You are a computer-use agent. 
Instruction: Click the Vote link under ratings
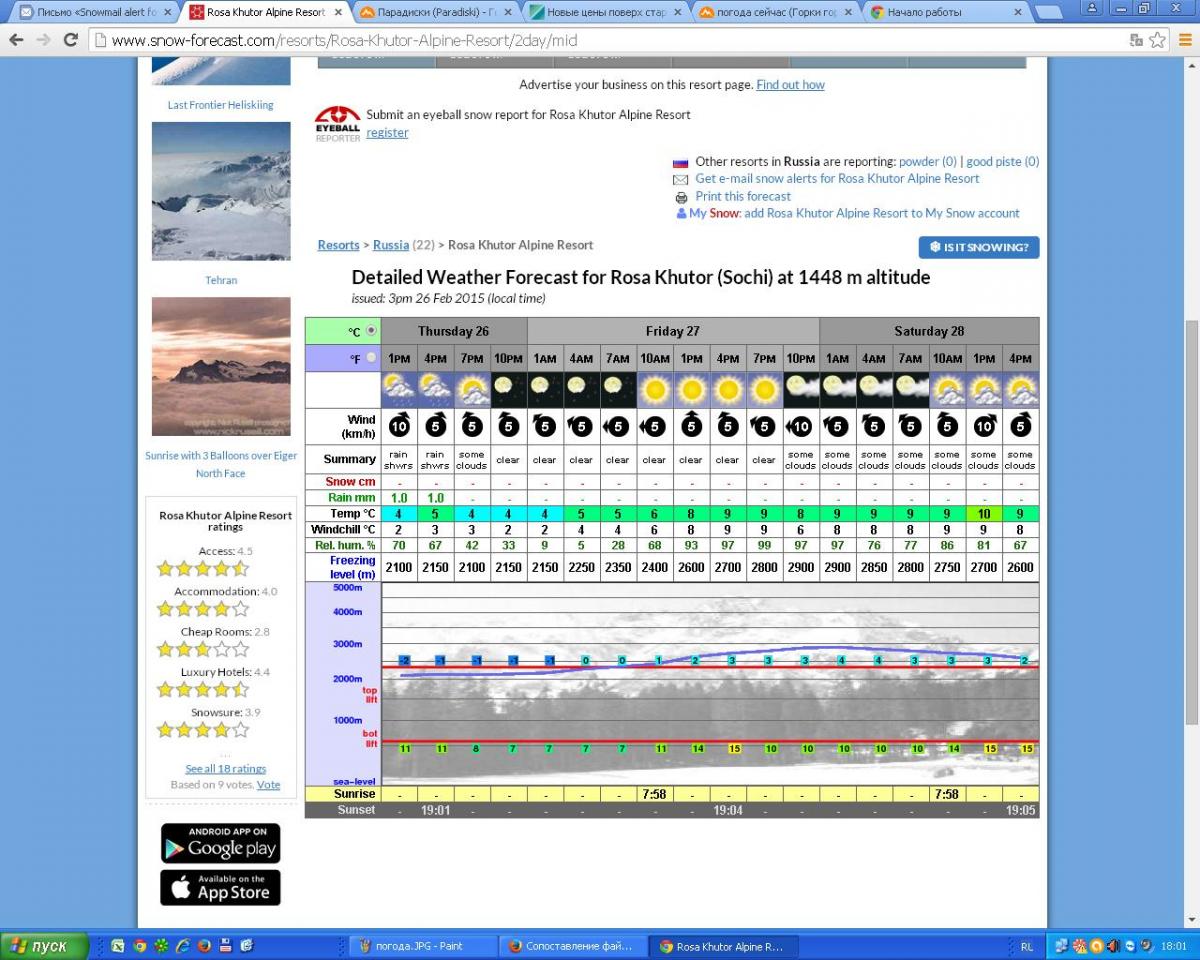268,785
